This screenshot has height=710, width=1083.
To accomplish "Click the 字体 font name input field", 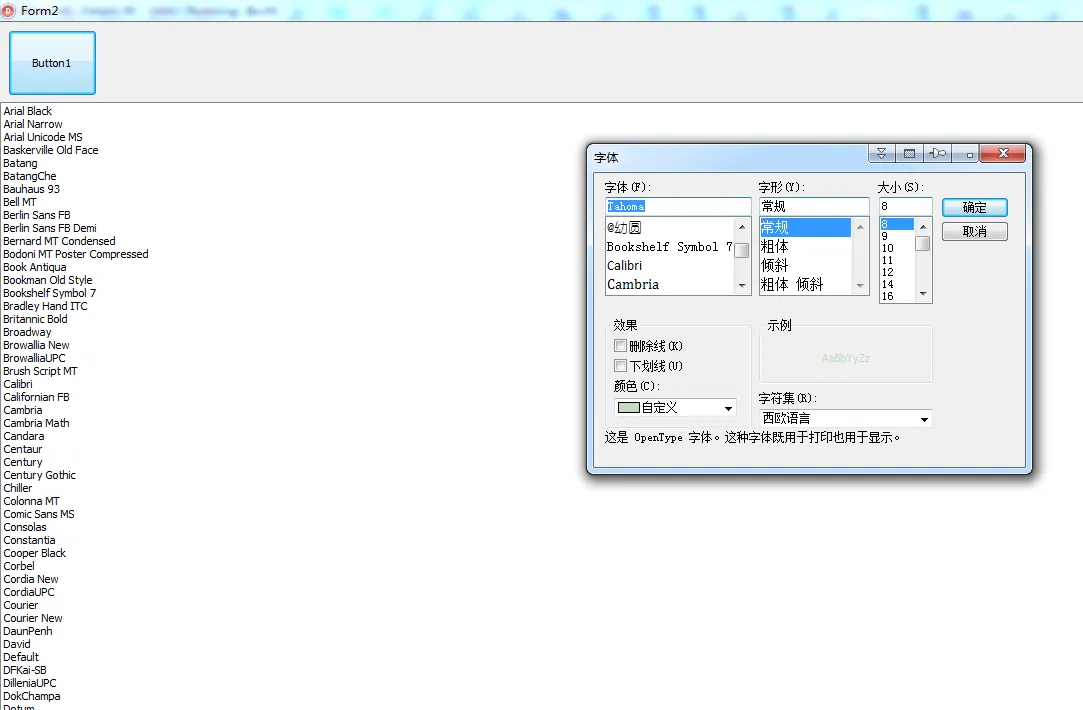I will tap(678, 207).
